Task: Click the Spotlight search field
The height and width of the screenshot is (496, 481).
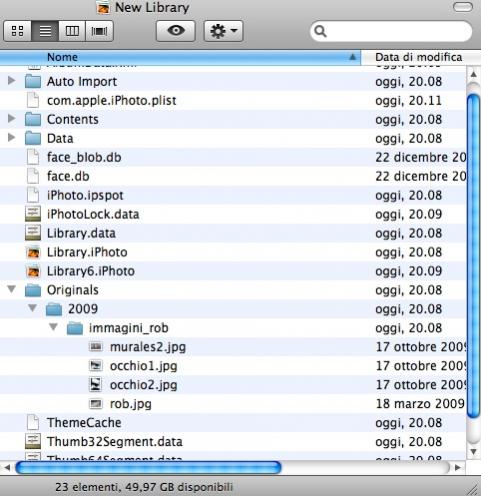Action: [391, 31]
